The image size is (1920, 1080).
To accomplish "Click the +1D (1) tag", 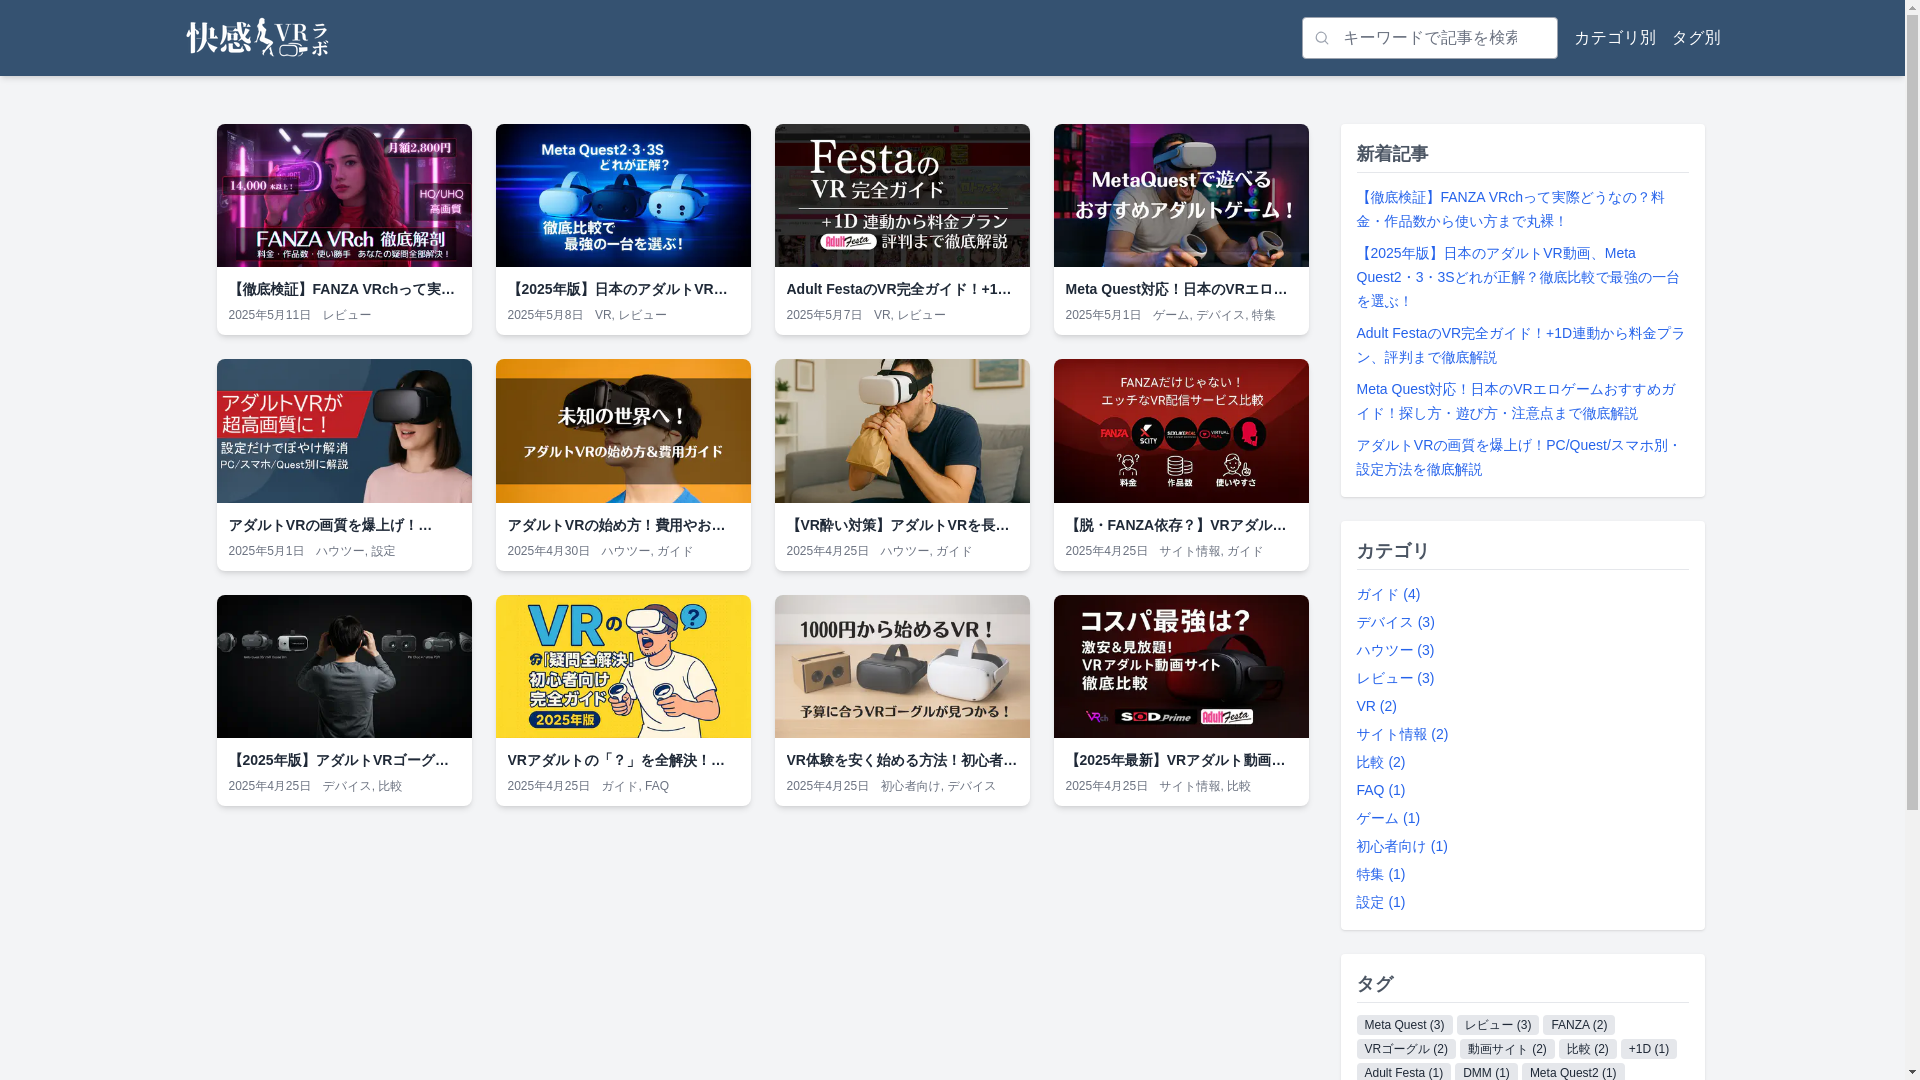I will point(1648,1049).
